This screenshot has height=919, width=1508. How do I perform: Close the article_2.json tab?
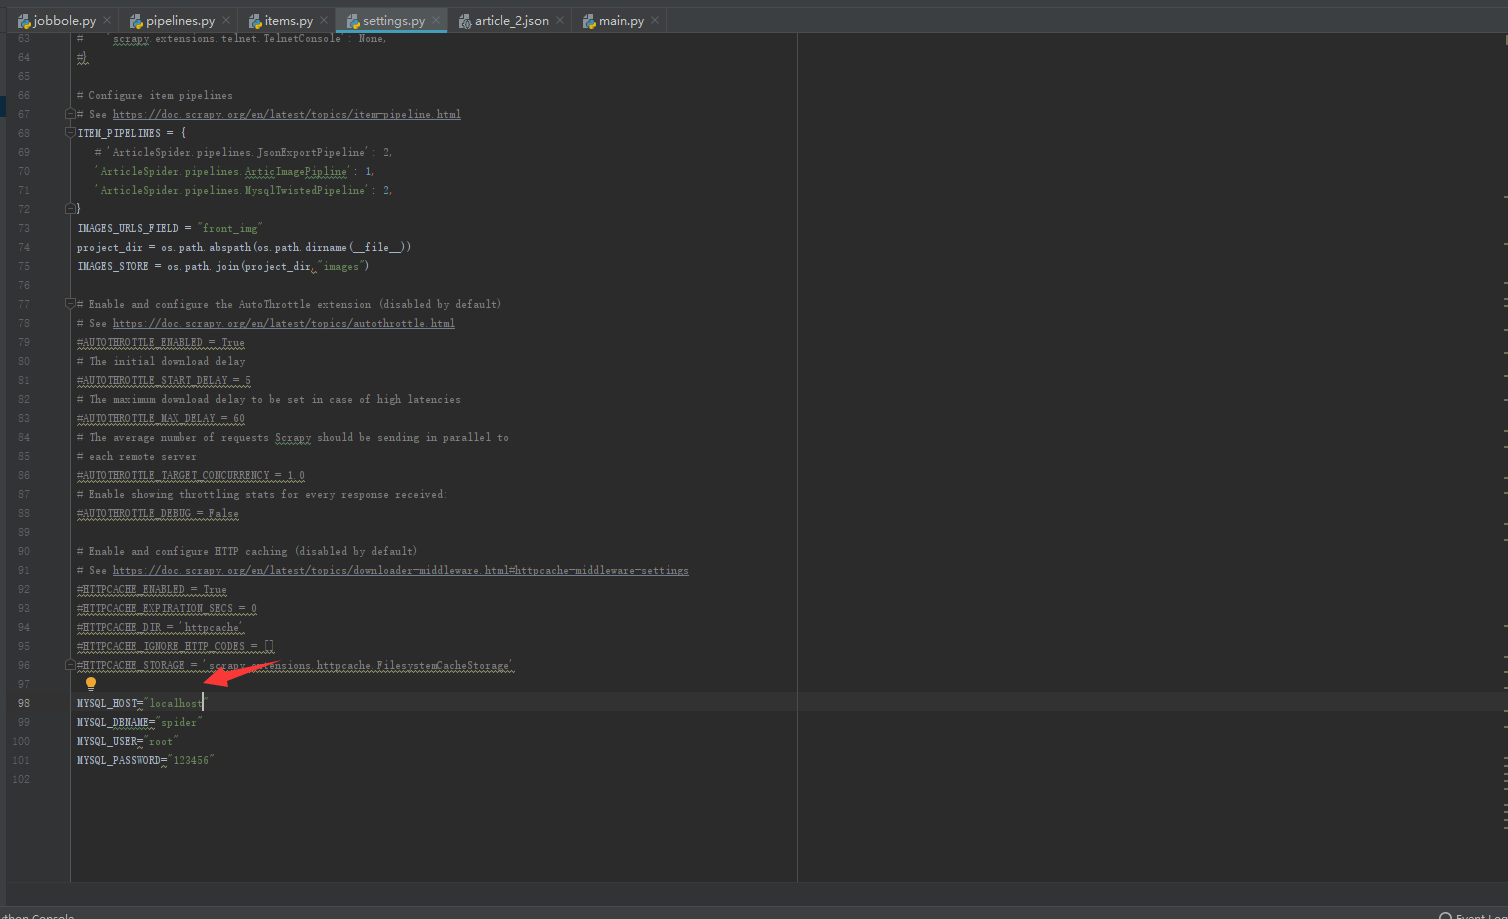click(560, 21)
